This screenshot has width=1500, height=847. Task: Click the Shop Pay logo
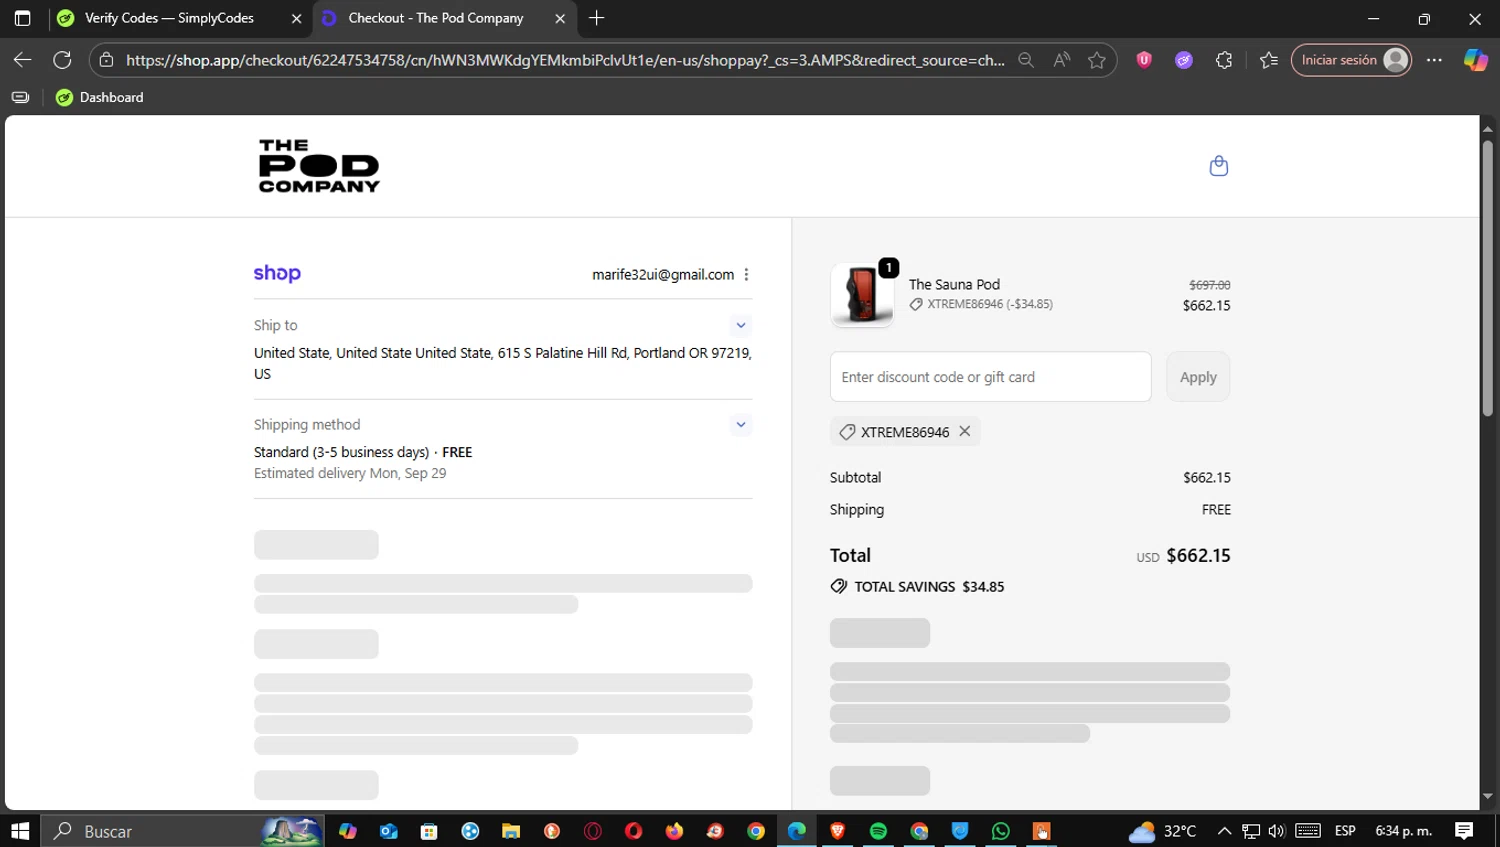(277, 273)
